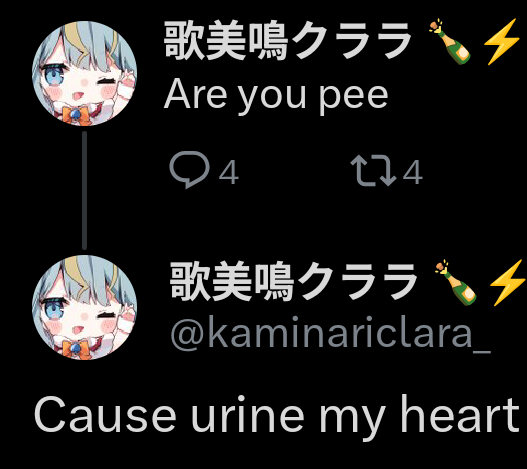This screenshot has height=469, width=527.
Task: Open the tweet reading "Are you pee"
Action: point(276,95)
